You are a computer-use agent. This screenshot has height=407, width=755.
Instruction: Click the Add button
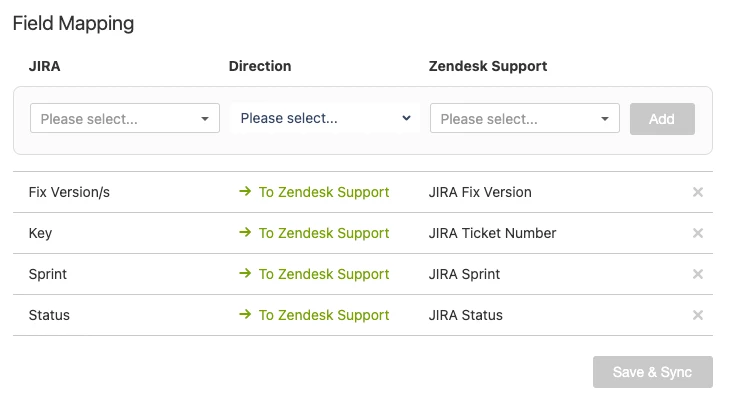(662, 119)
